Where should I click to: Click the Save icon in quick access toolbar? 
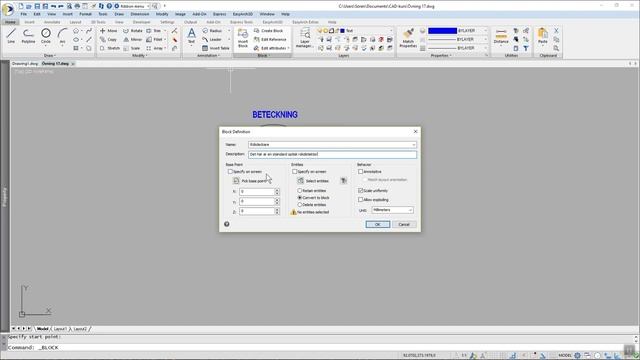tap(37, 6)
